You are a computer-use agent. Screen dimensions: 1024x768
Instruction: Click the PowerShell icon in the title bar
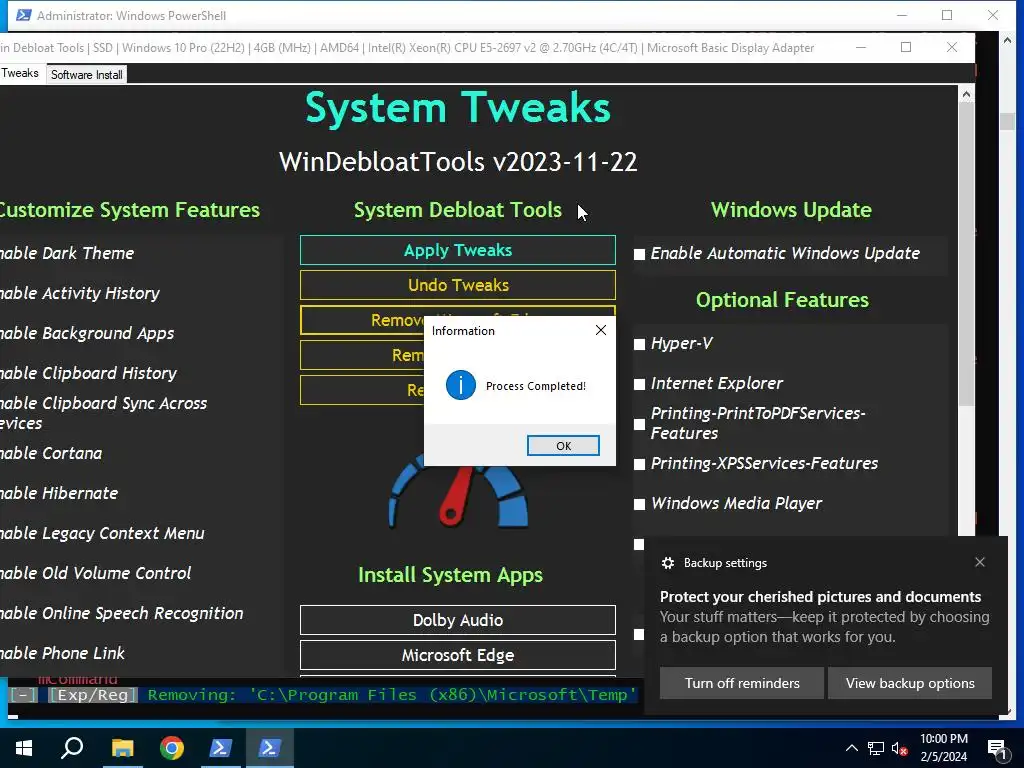[24, 15]
